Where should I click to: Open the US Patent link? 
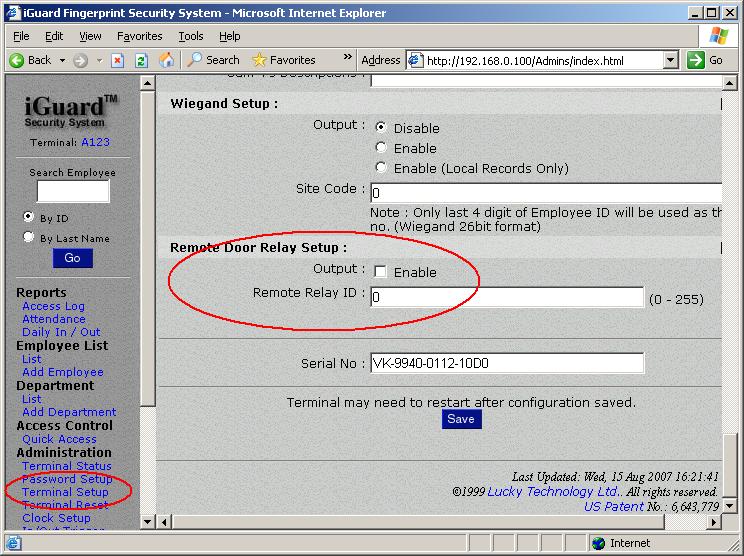[614, 507]
